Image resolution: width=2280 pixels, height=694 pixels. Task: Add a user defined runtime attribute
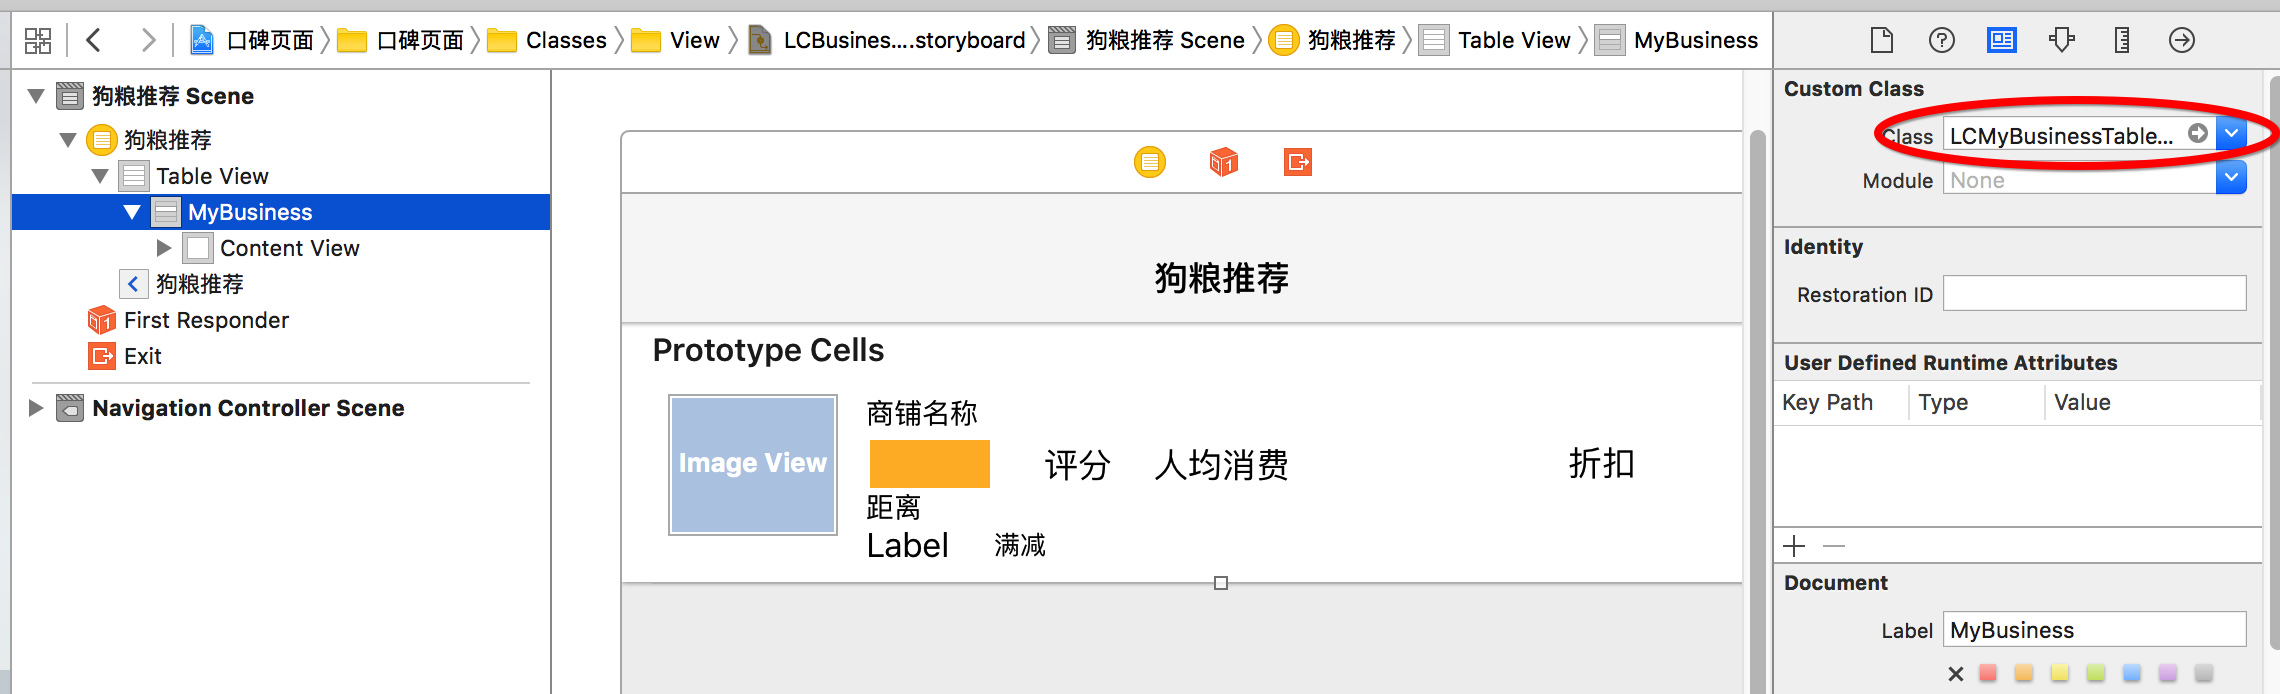pyautogui.click(x=1794, y=546)
